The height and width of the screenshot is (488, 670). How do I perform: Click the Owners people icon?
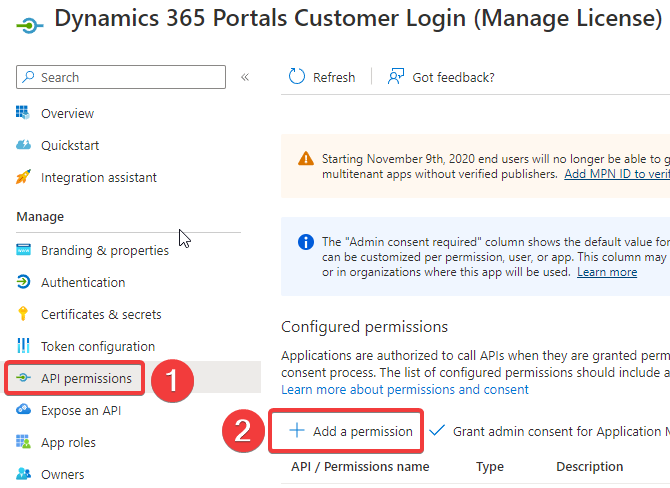23,474
